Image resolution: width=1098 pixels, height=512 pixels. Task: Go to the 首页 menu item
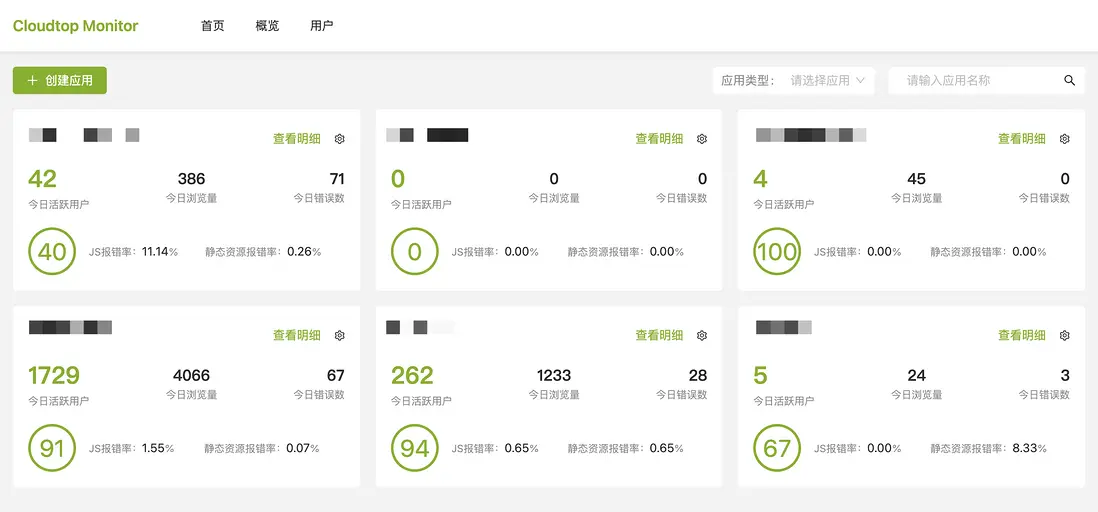coord(213,26)
